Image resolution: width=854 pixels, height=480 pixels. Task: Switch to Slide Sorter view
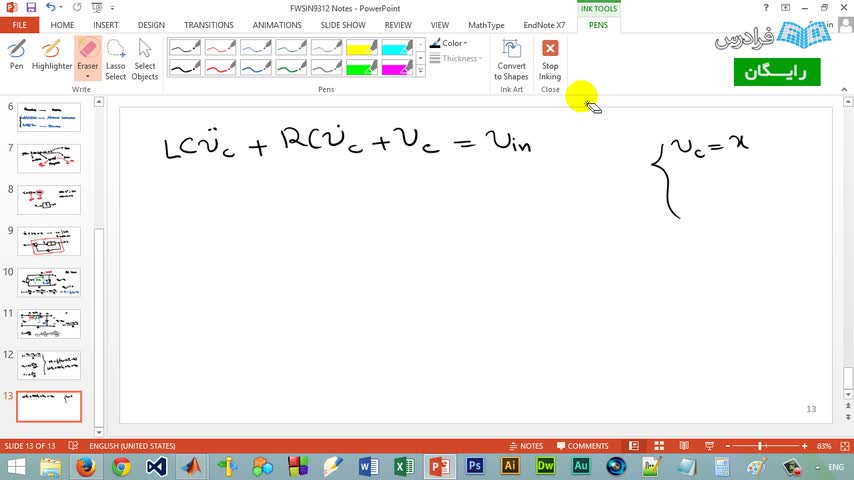(x=659, y=446)
